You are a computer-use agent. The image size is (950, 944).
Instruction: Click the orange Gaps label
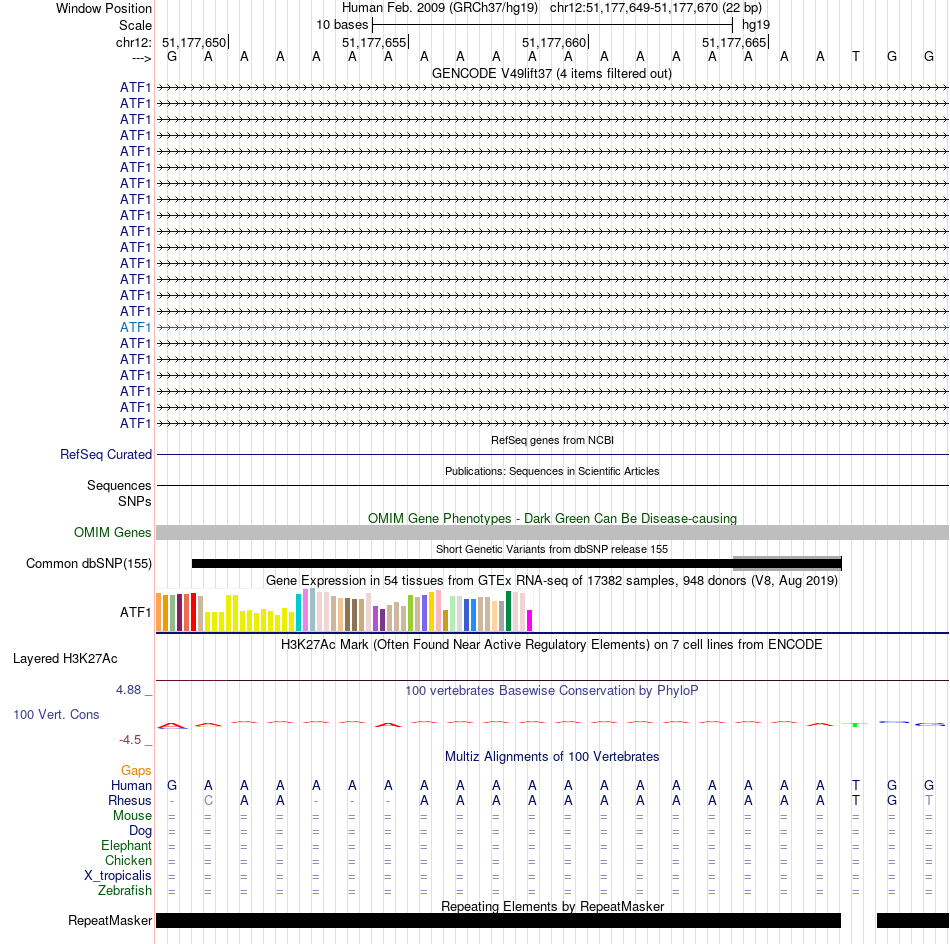click(x=136, y=771)
